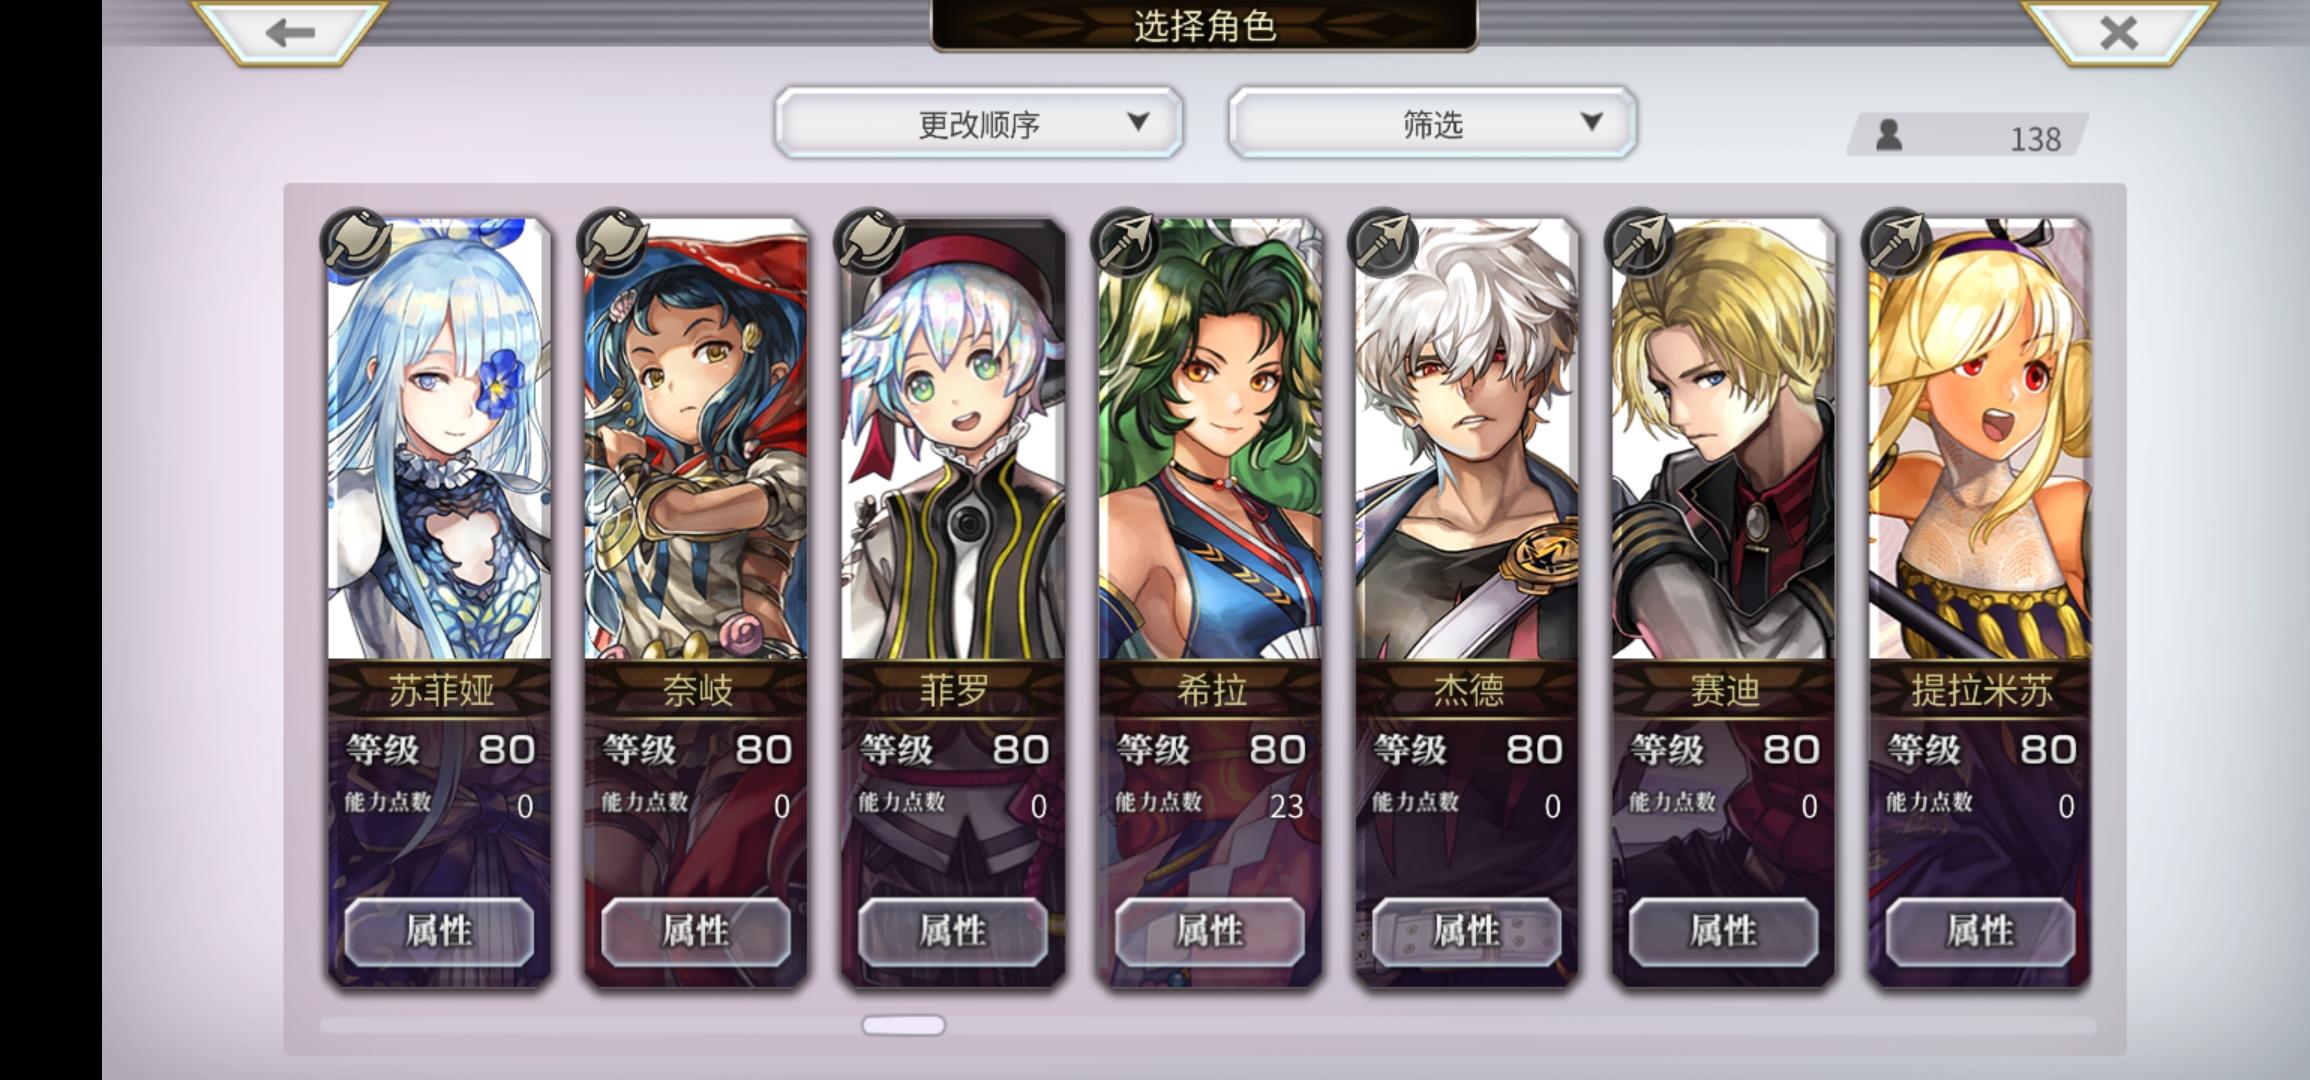The height and width of the screenshot is (1080, 2310).
Task: Click the spear weapon icon on 赛迪
Action: tap(1640, 243)
